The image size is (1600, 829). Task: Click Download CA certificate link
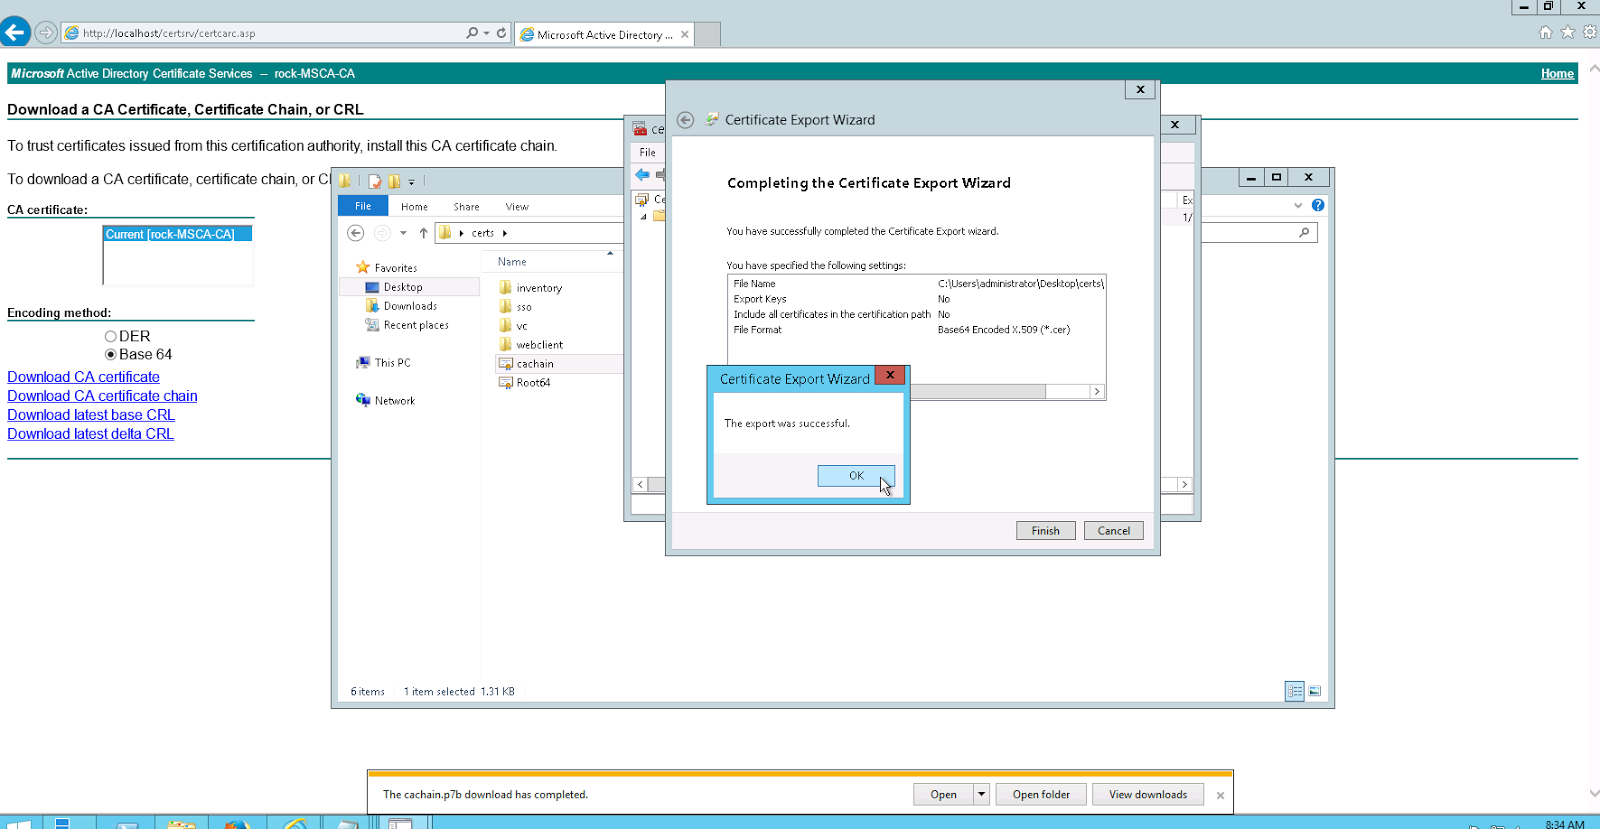83,377
